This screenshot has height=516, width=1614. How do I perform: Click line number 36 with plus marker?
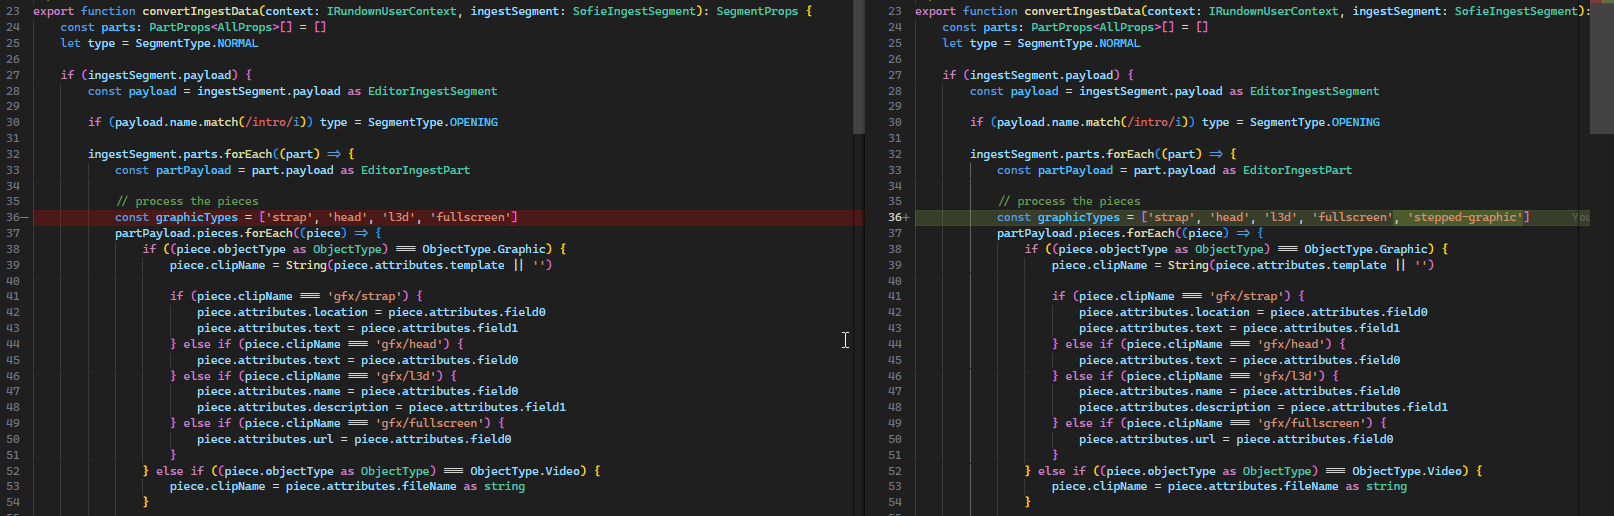[x=896, y=218]
